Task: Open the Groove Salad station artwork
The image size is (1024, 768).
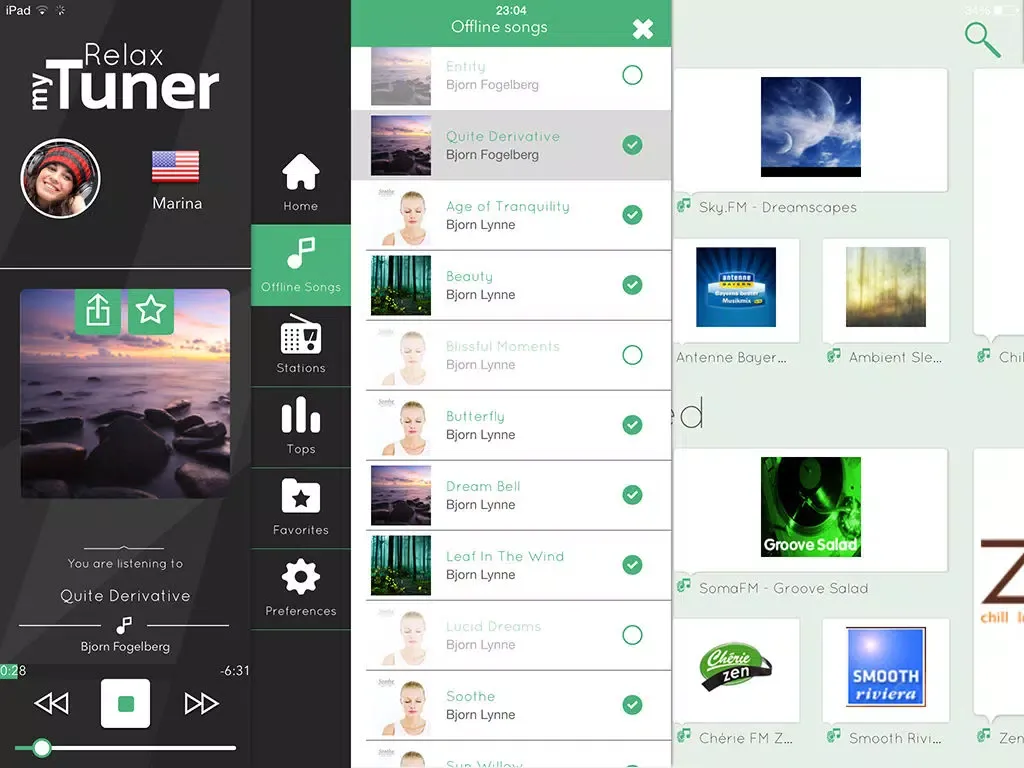Action: (810, 507)
